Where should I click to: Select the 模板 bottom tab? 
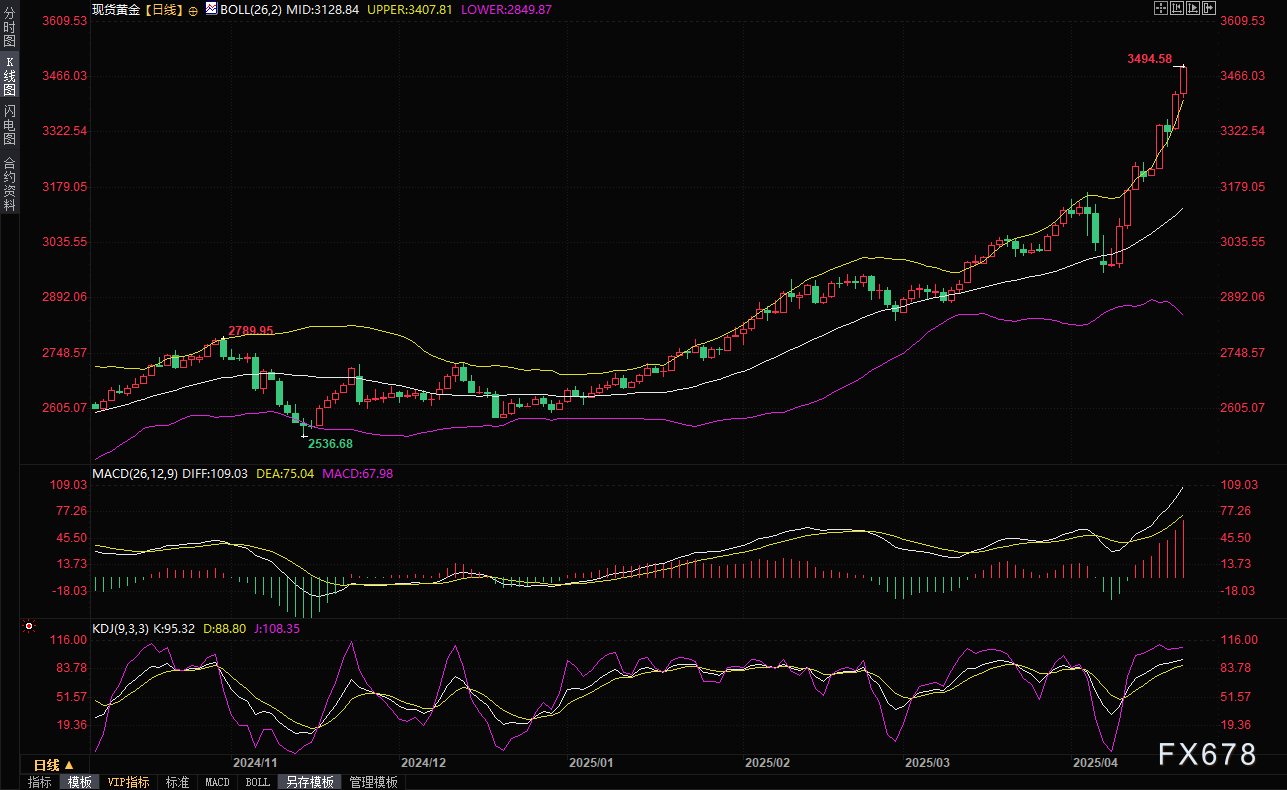pos(80,782)
